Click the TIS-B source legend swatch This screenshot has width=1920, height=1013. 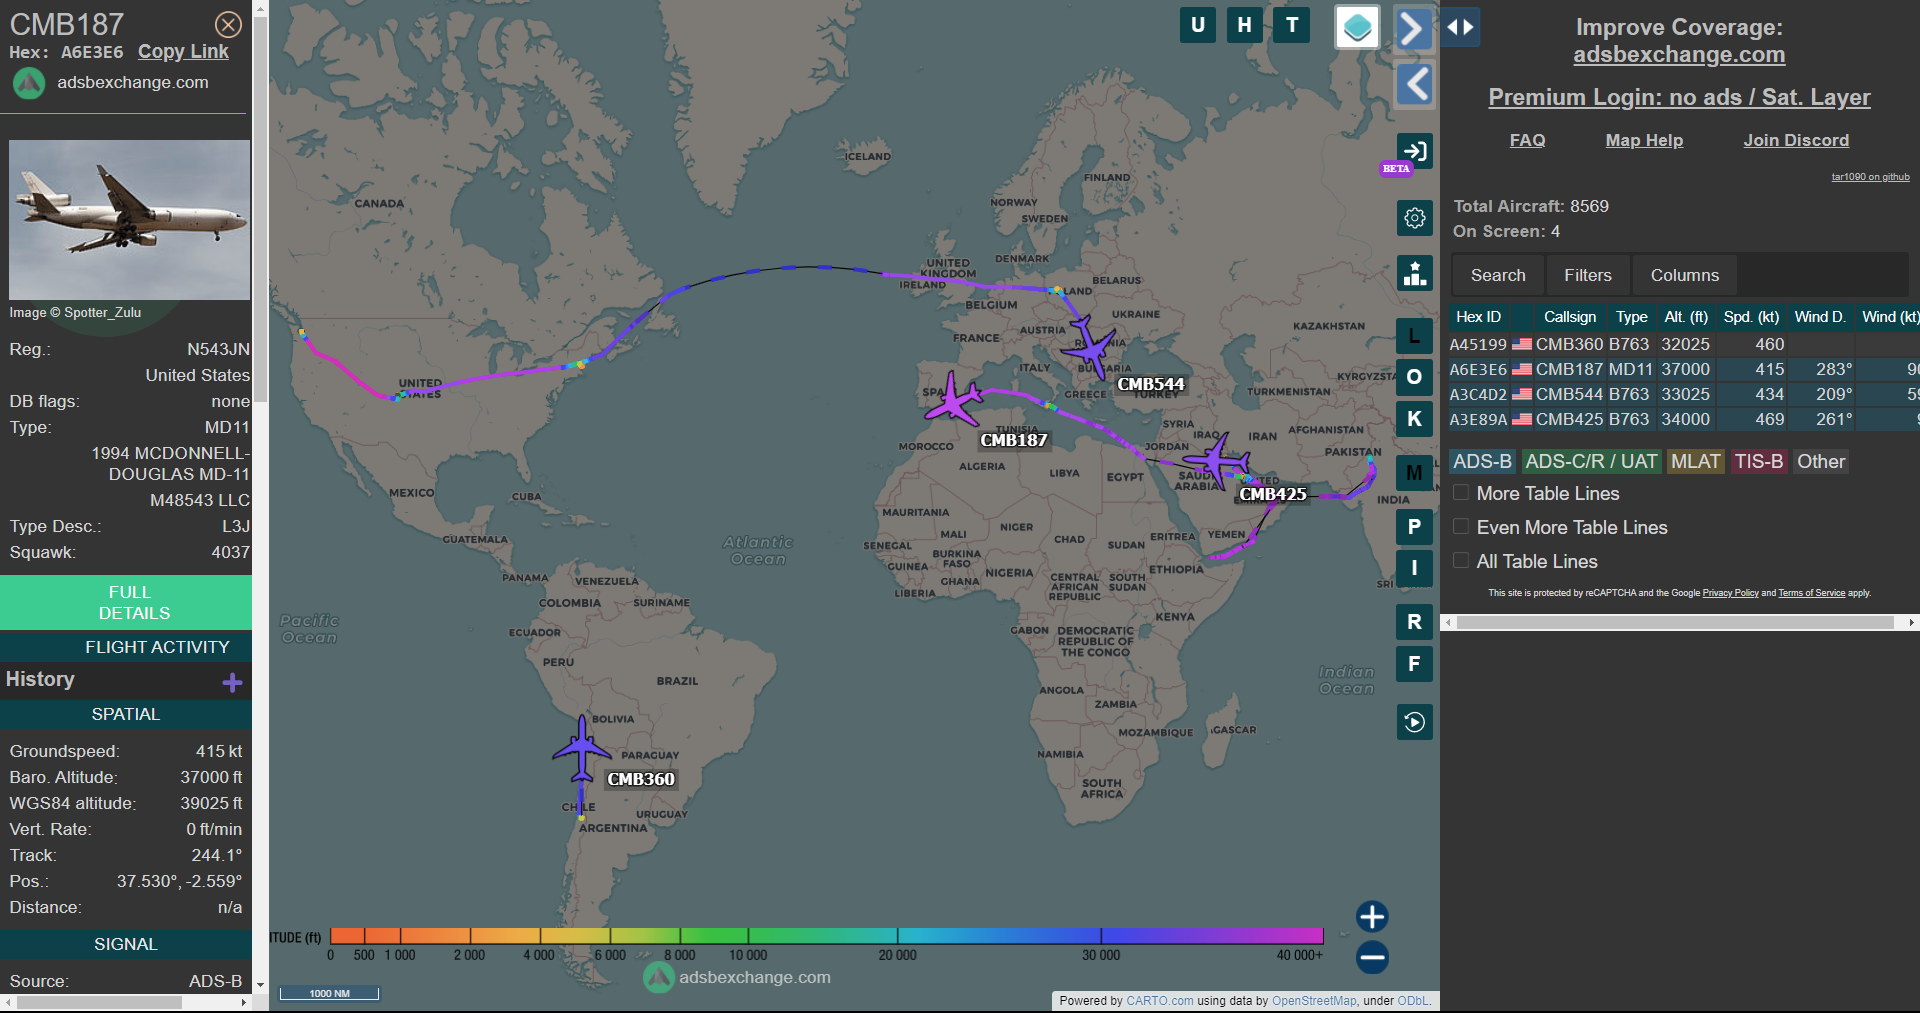(x=1759, y=461)
